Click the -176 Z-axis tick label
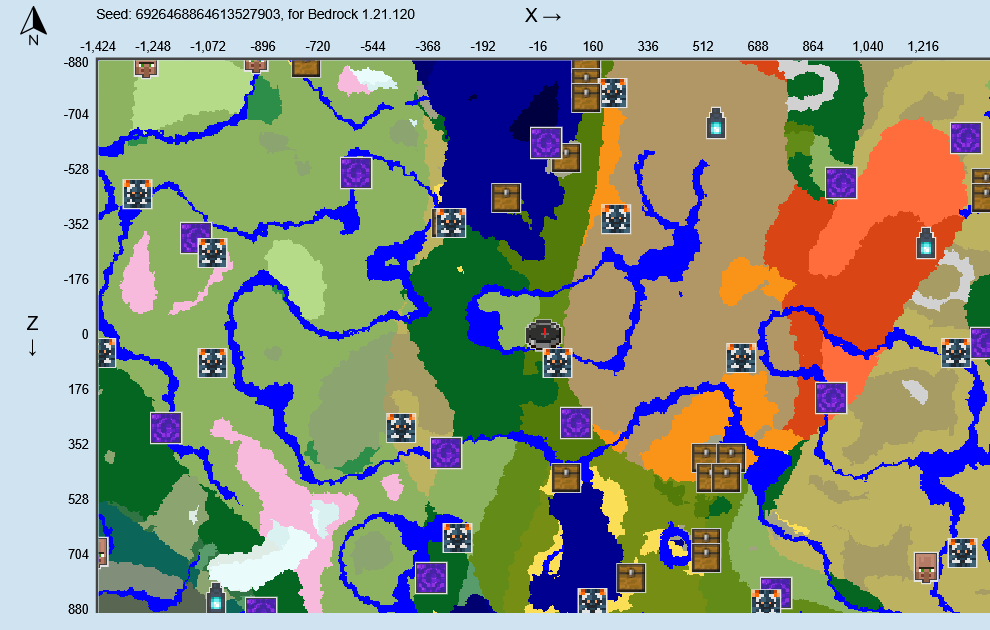Image resolution: width=990 pixels, height=630 pixels. [76, 279]
